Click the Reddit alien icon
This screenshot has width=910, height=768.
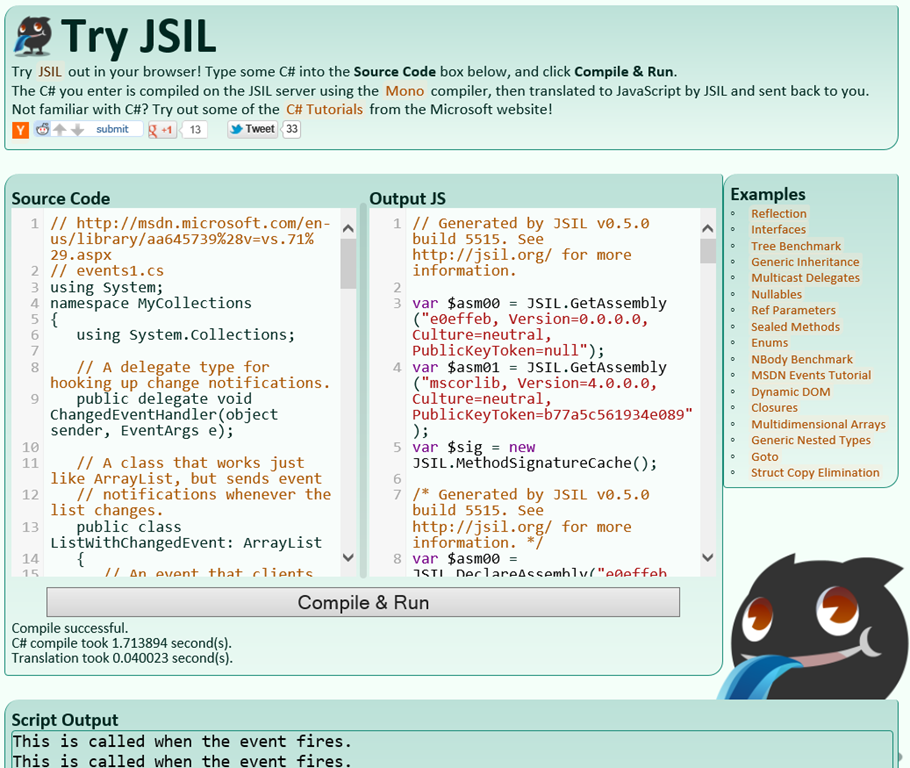pyautogui.click(x=42, y=129)
